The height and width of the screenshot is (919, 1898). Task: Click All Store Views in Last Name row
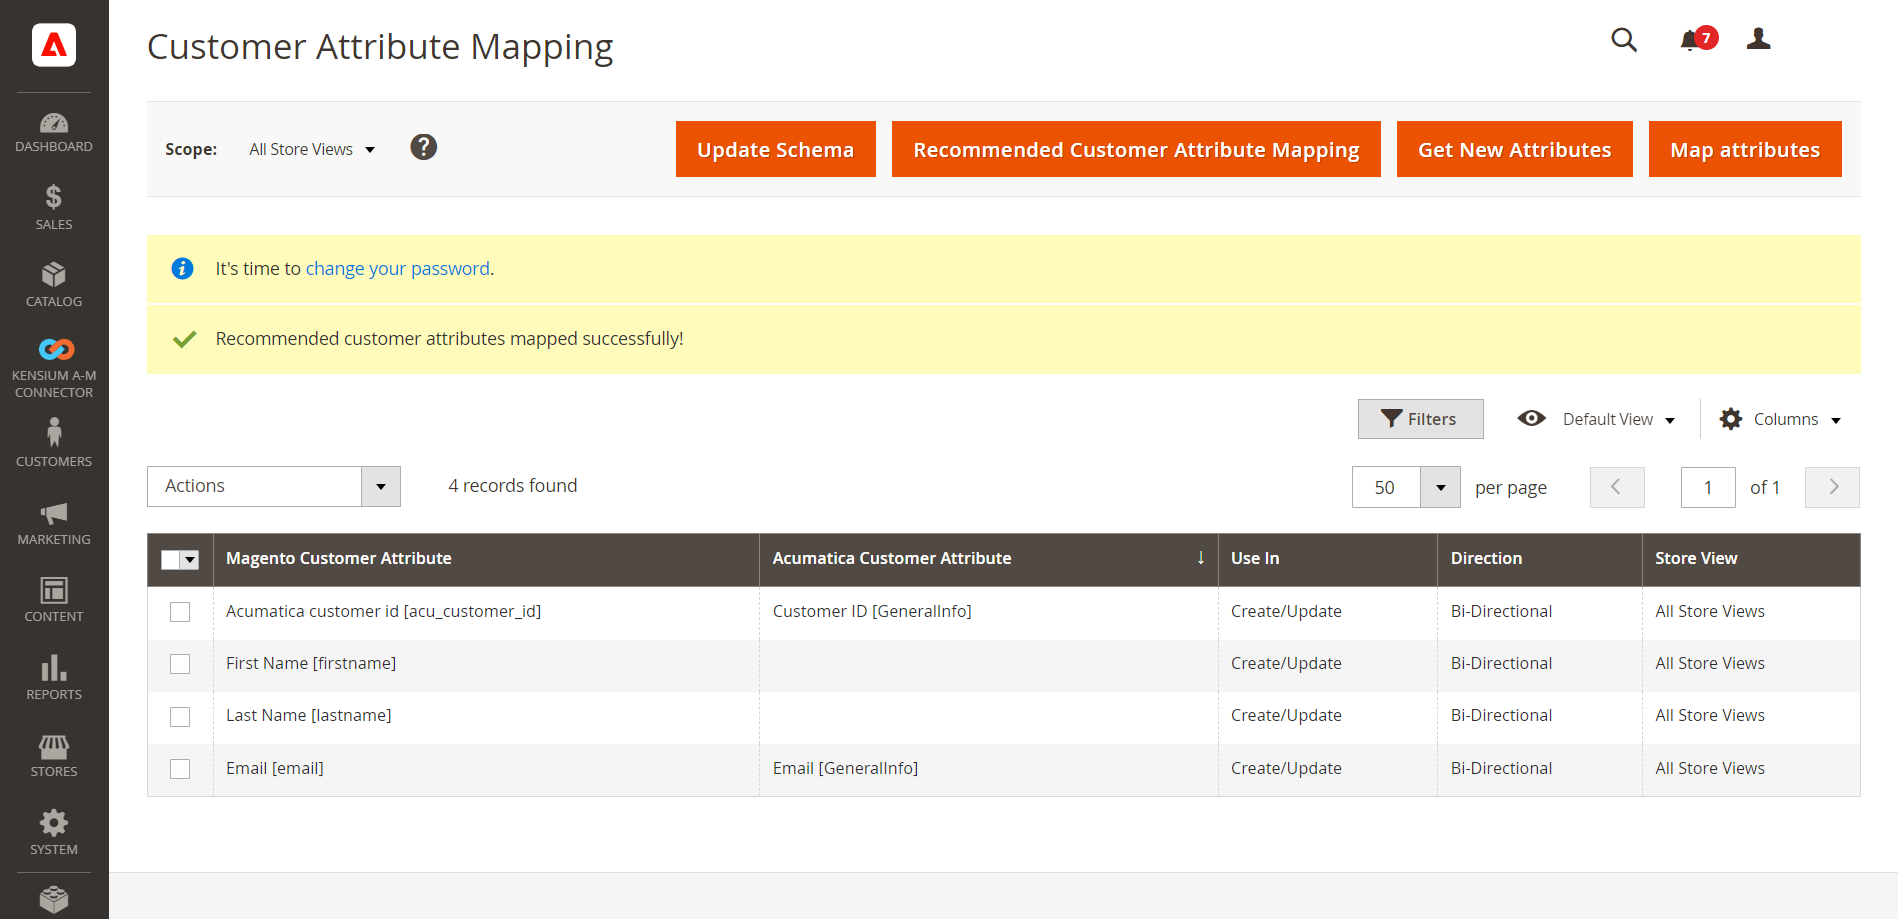(1709, 715)
